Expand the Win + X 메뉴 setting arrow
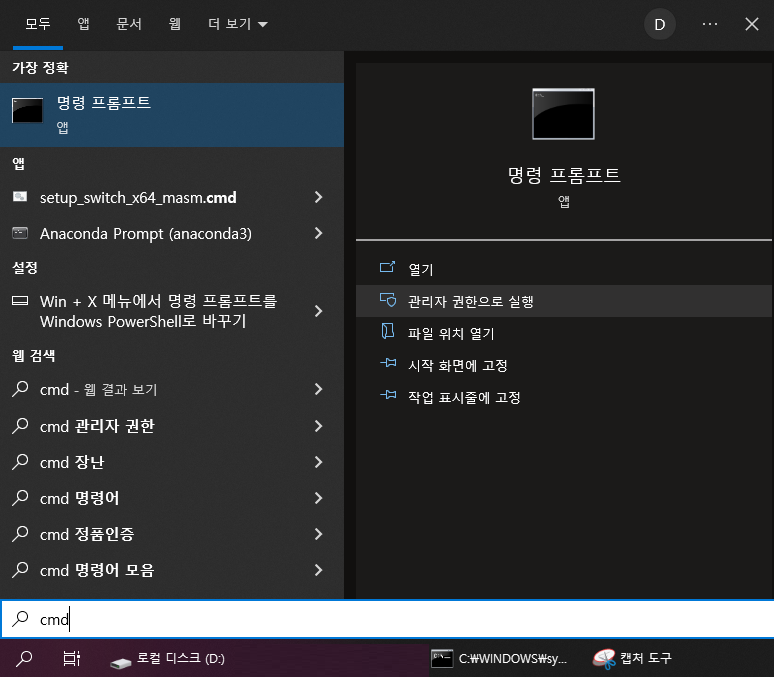 [x=318, y=311]
